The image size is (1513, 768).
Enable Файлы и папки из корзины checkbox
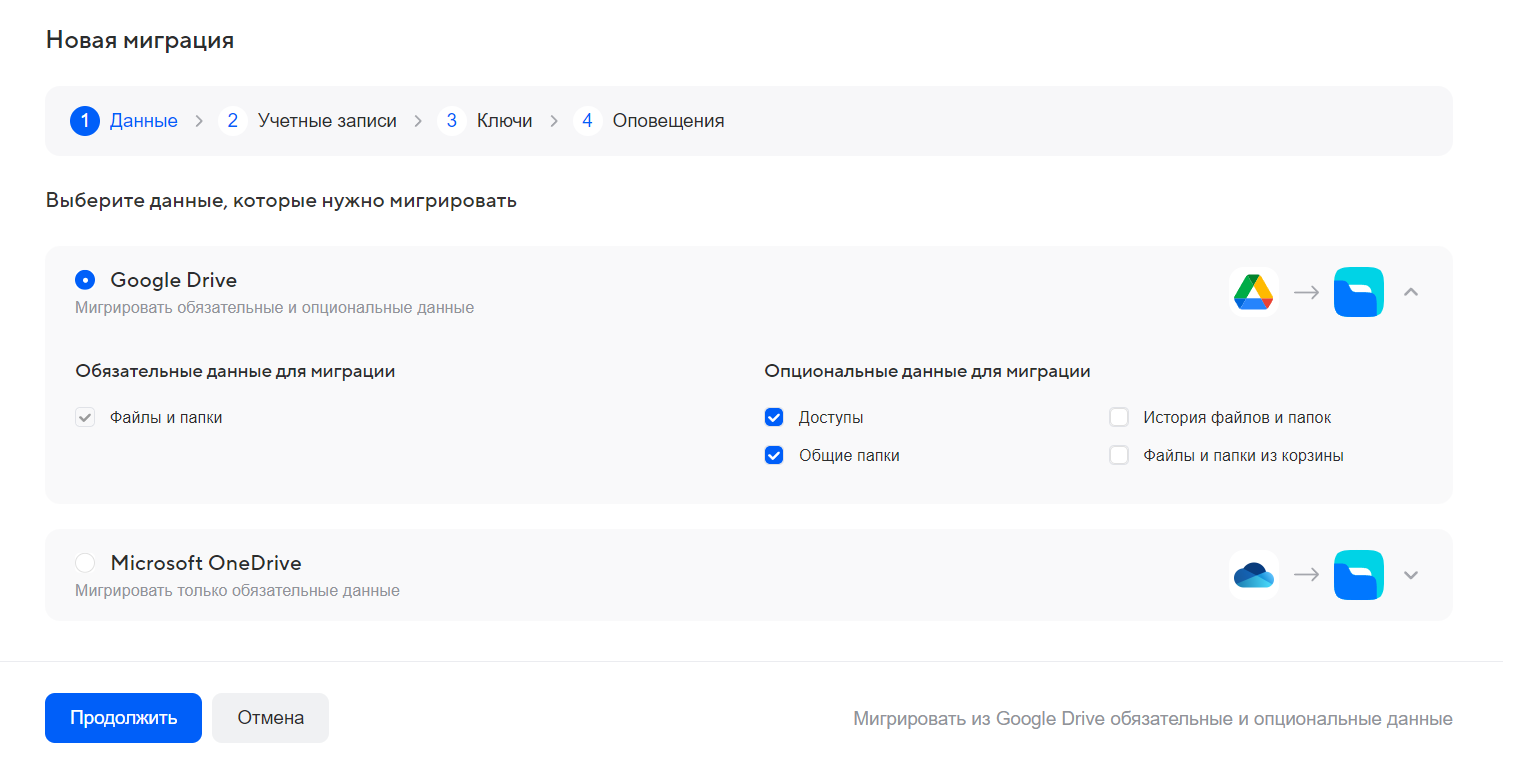click(1119, 456)
